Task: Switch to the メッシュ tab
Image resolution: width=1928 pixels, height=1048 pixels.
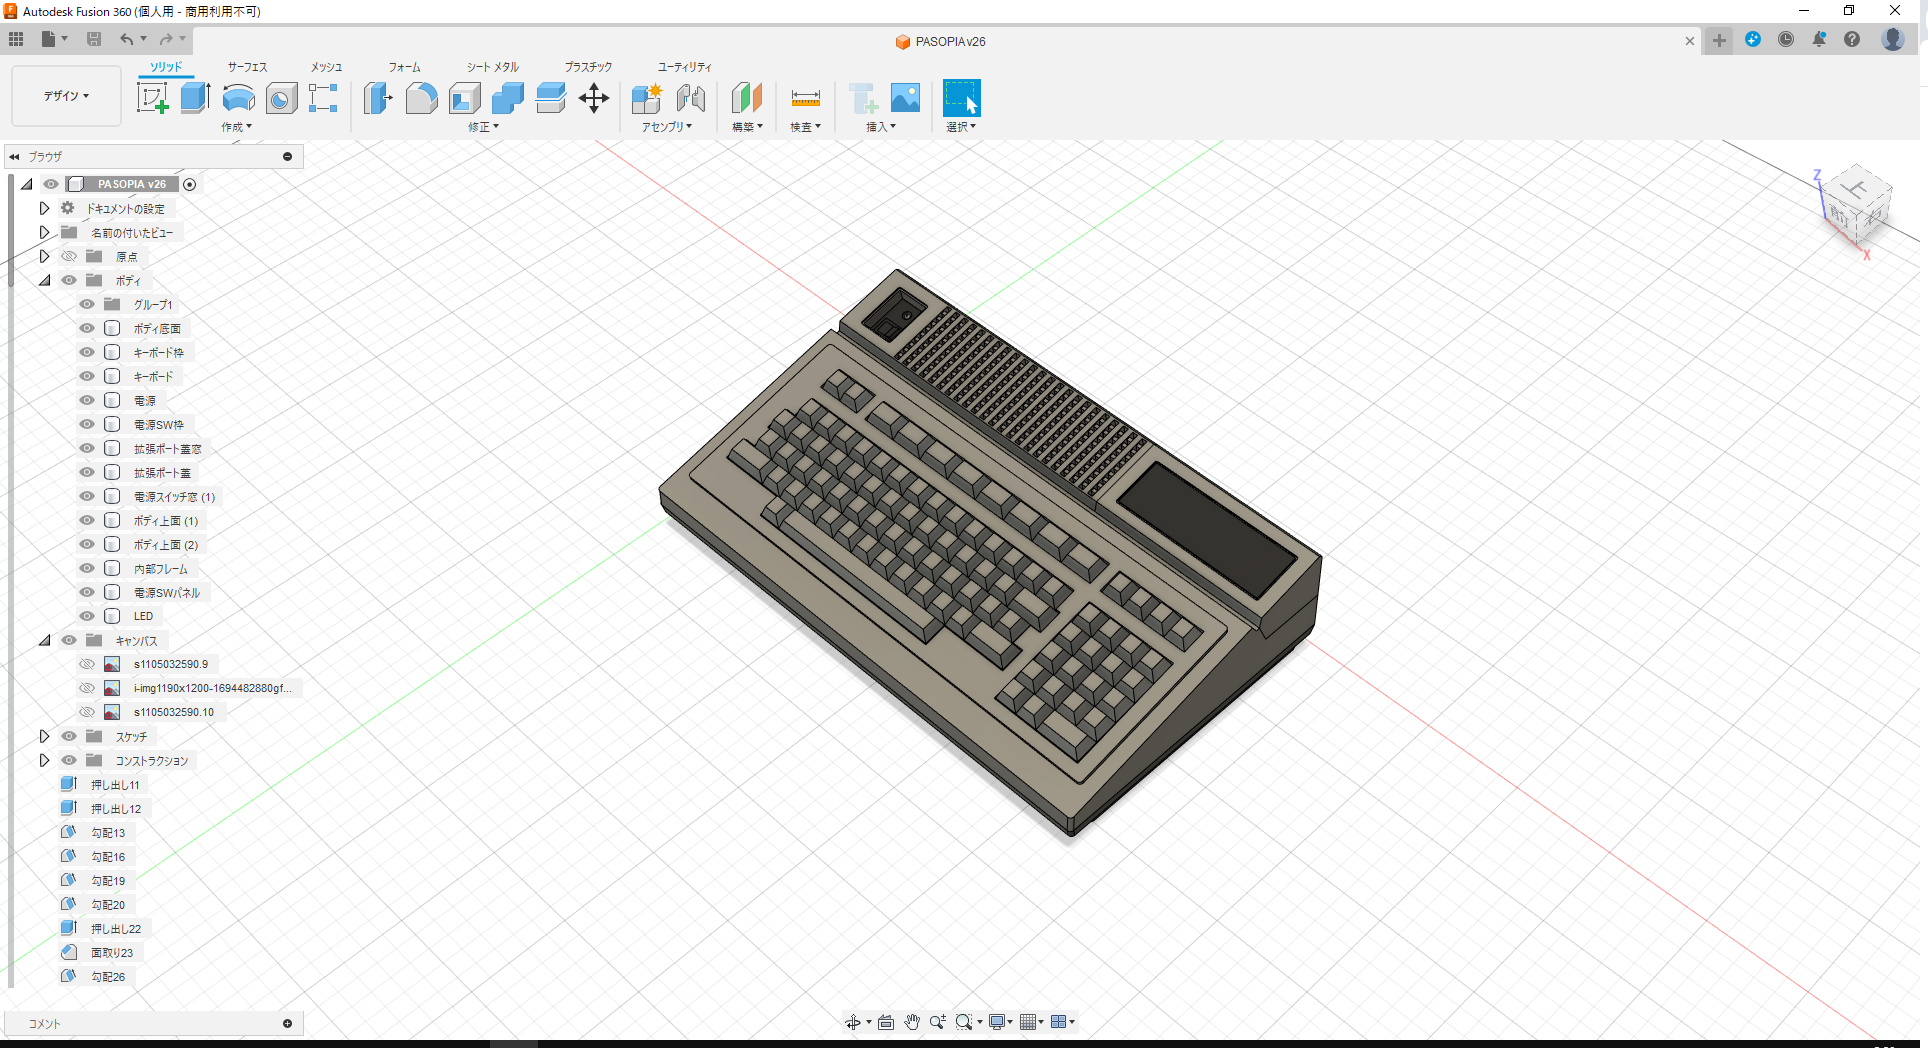Action: point(325,67)
